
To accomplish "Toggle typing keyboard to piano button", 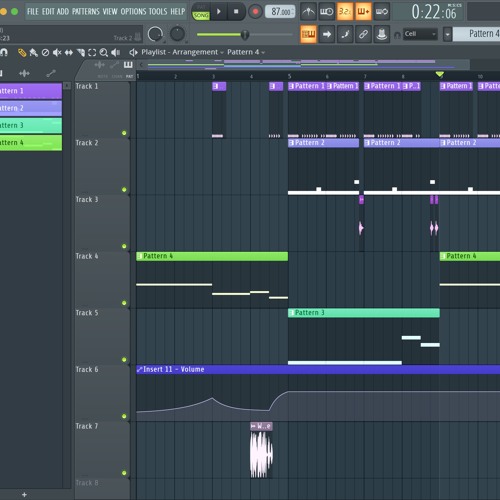I will click(x=308, y=34).
